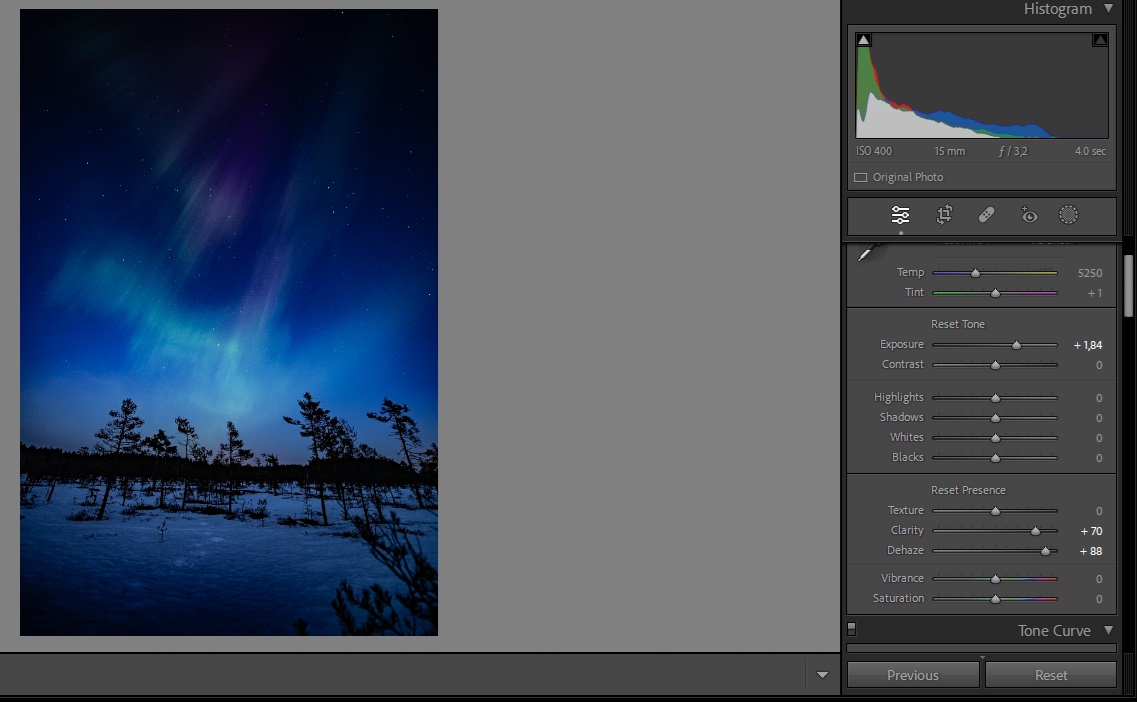
Task: Select the Healing bandage tool
Action: pos(986,215)
